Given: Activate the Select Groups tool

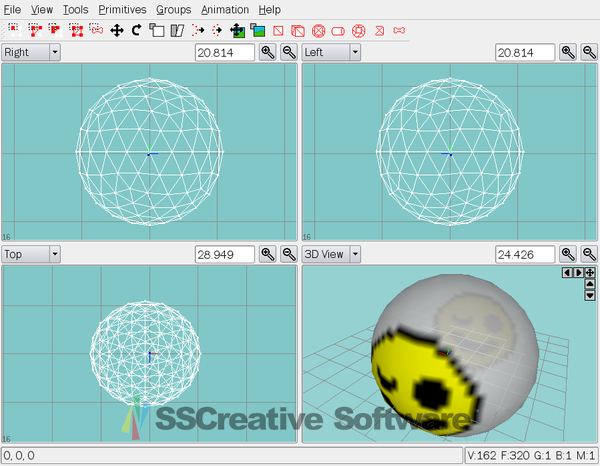Looking at the screenshot, I should tap(76, 30).
